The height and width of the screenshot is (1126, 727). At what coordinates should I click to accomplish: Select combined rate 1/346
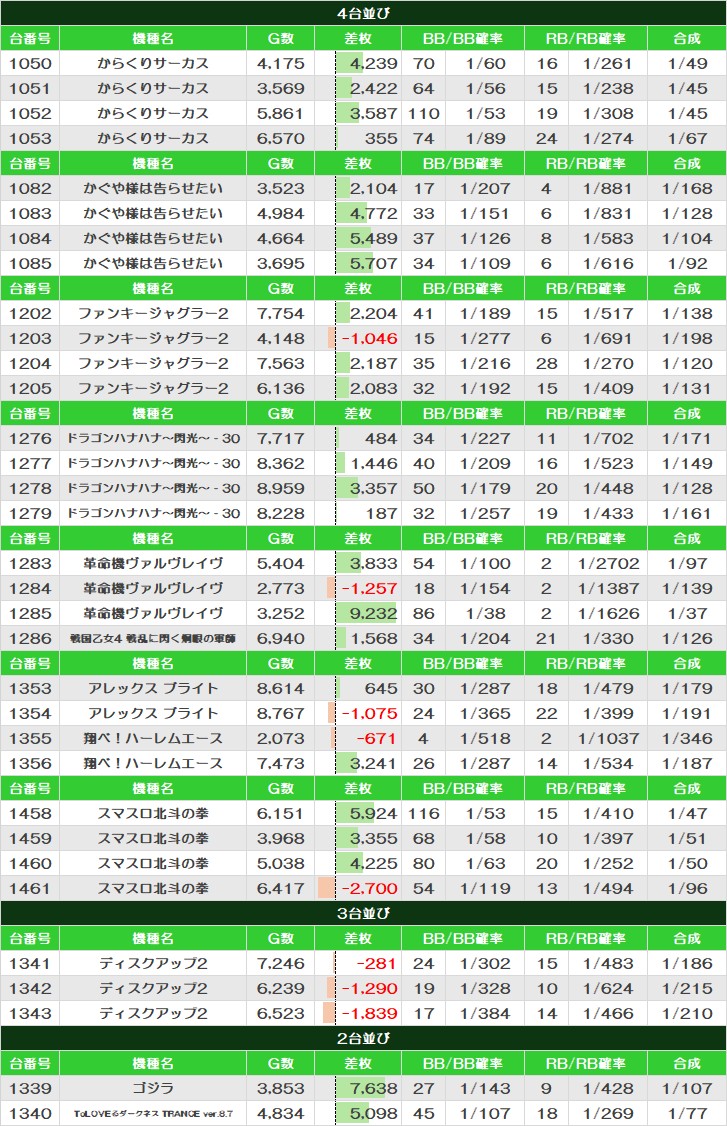(x=687, y=738)
